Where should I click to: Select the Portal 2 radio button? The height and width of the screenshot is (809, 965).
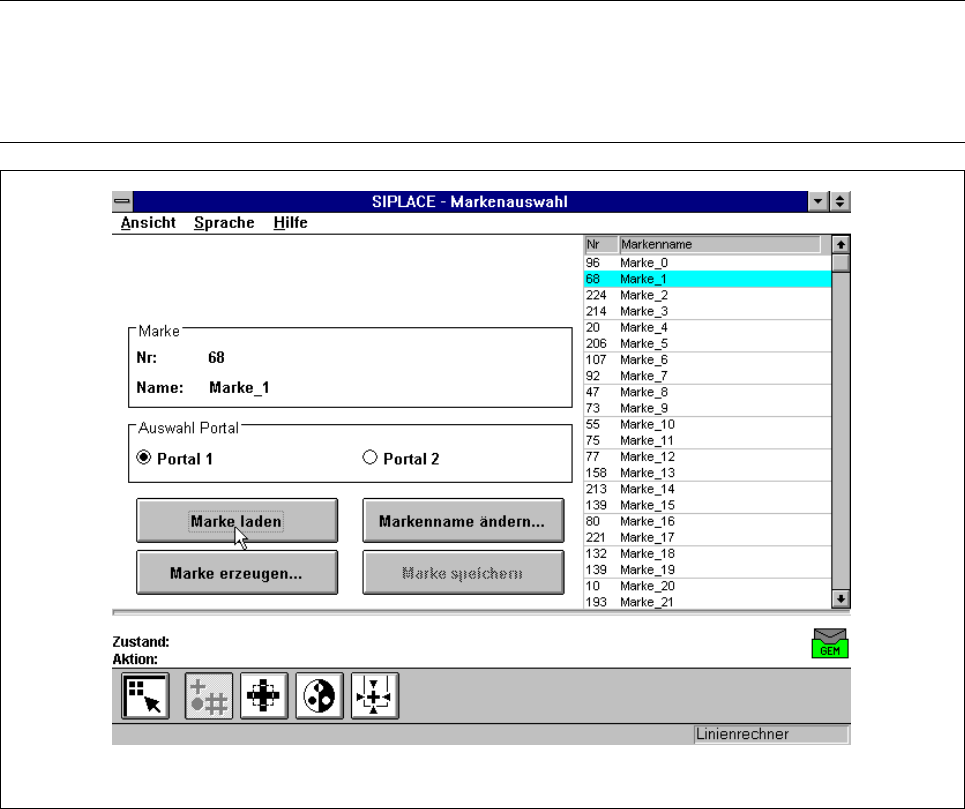[x=370, y=458]
